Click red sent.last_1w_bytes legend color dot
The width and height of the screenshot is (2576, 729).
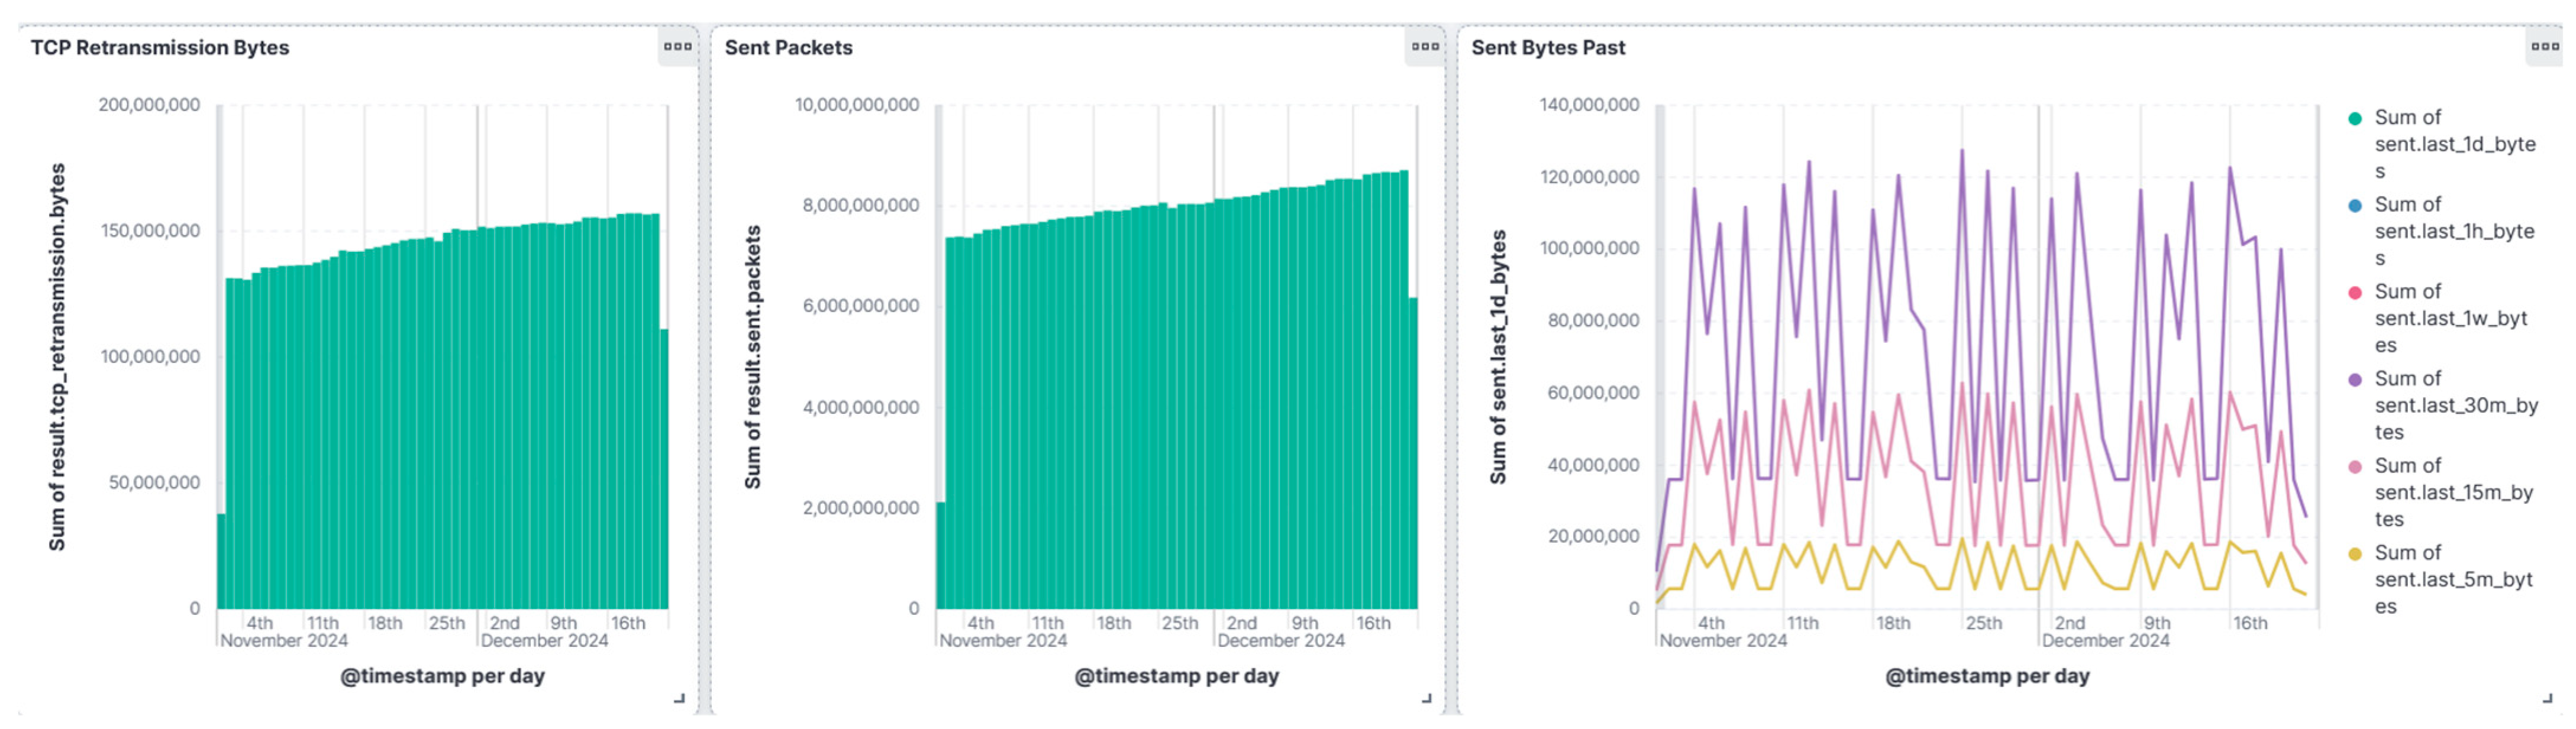2355,293
